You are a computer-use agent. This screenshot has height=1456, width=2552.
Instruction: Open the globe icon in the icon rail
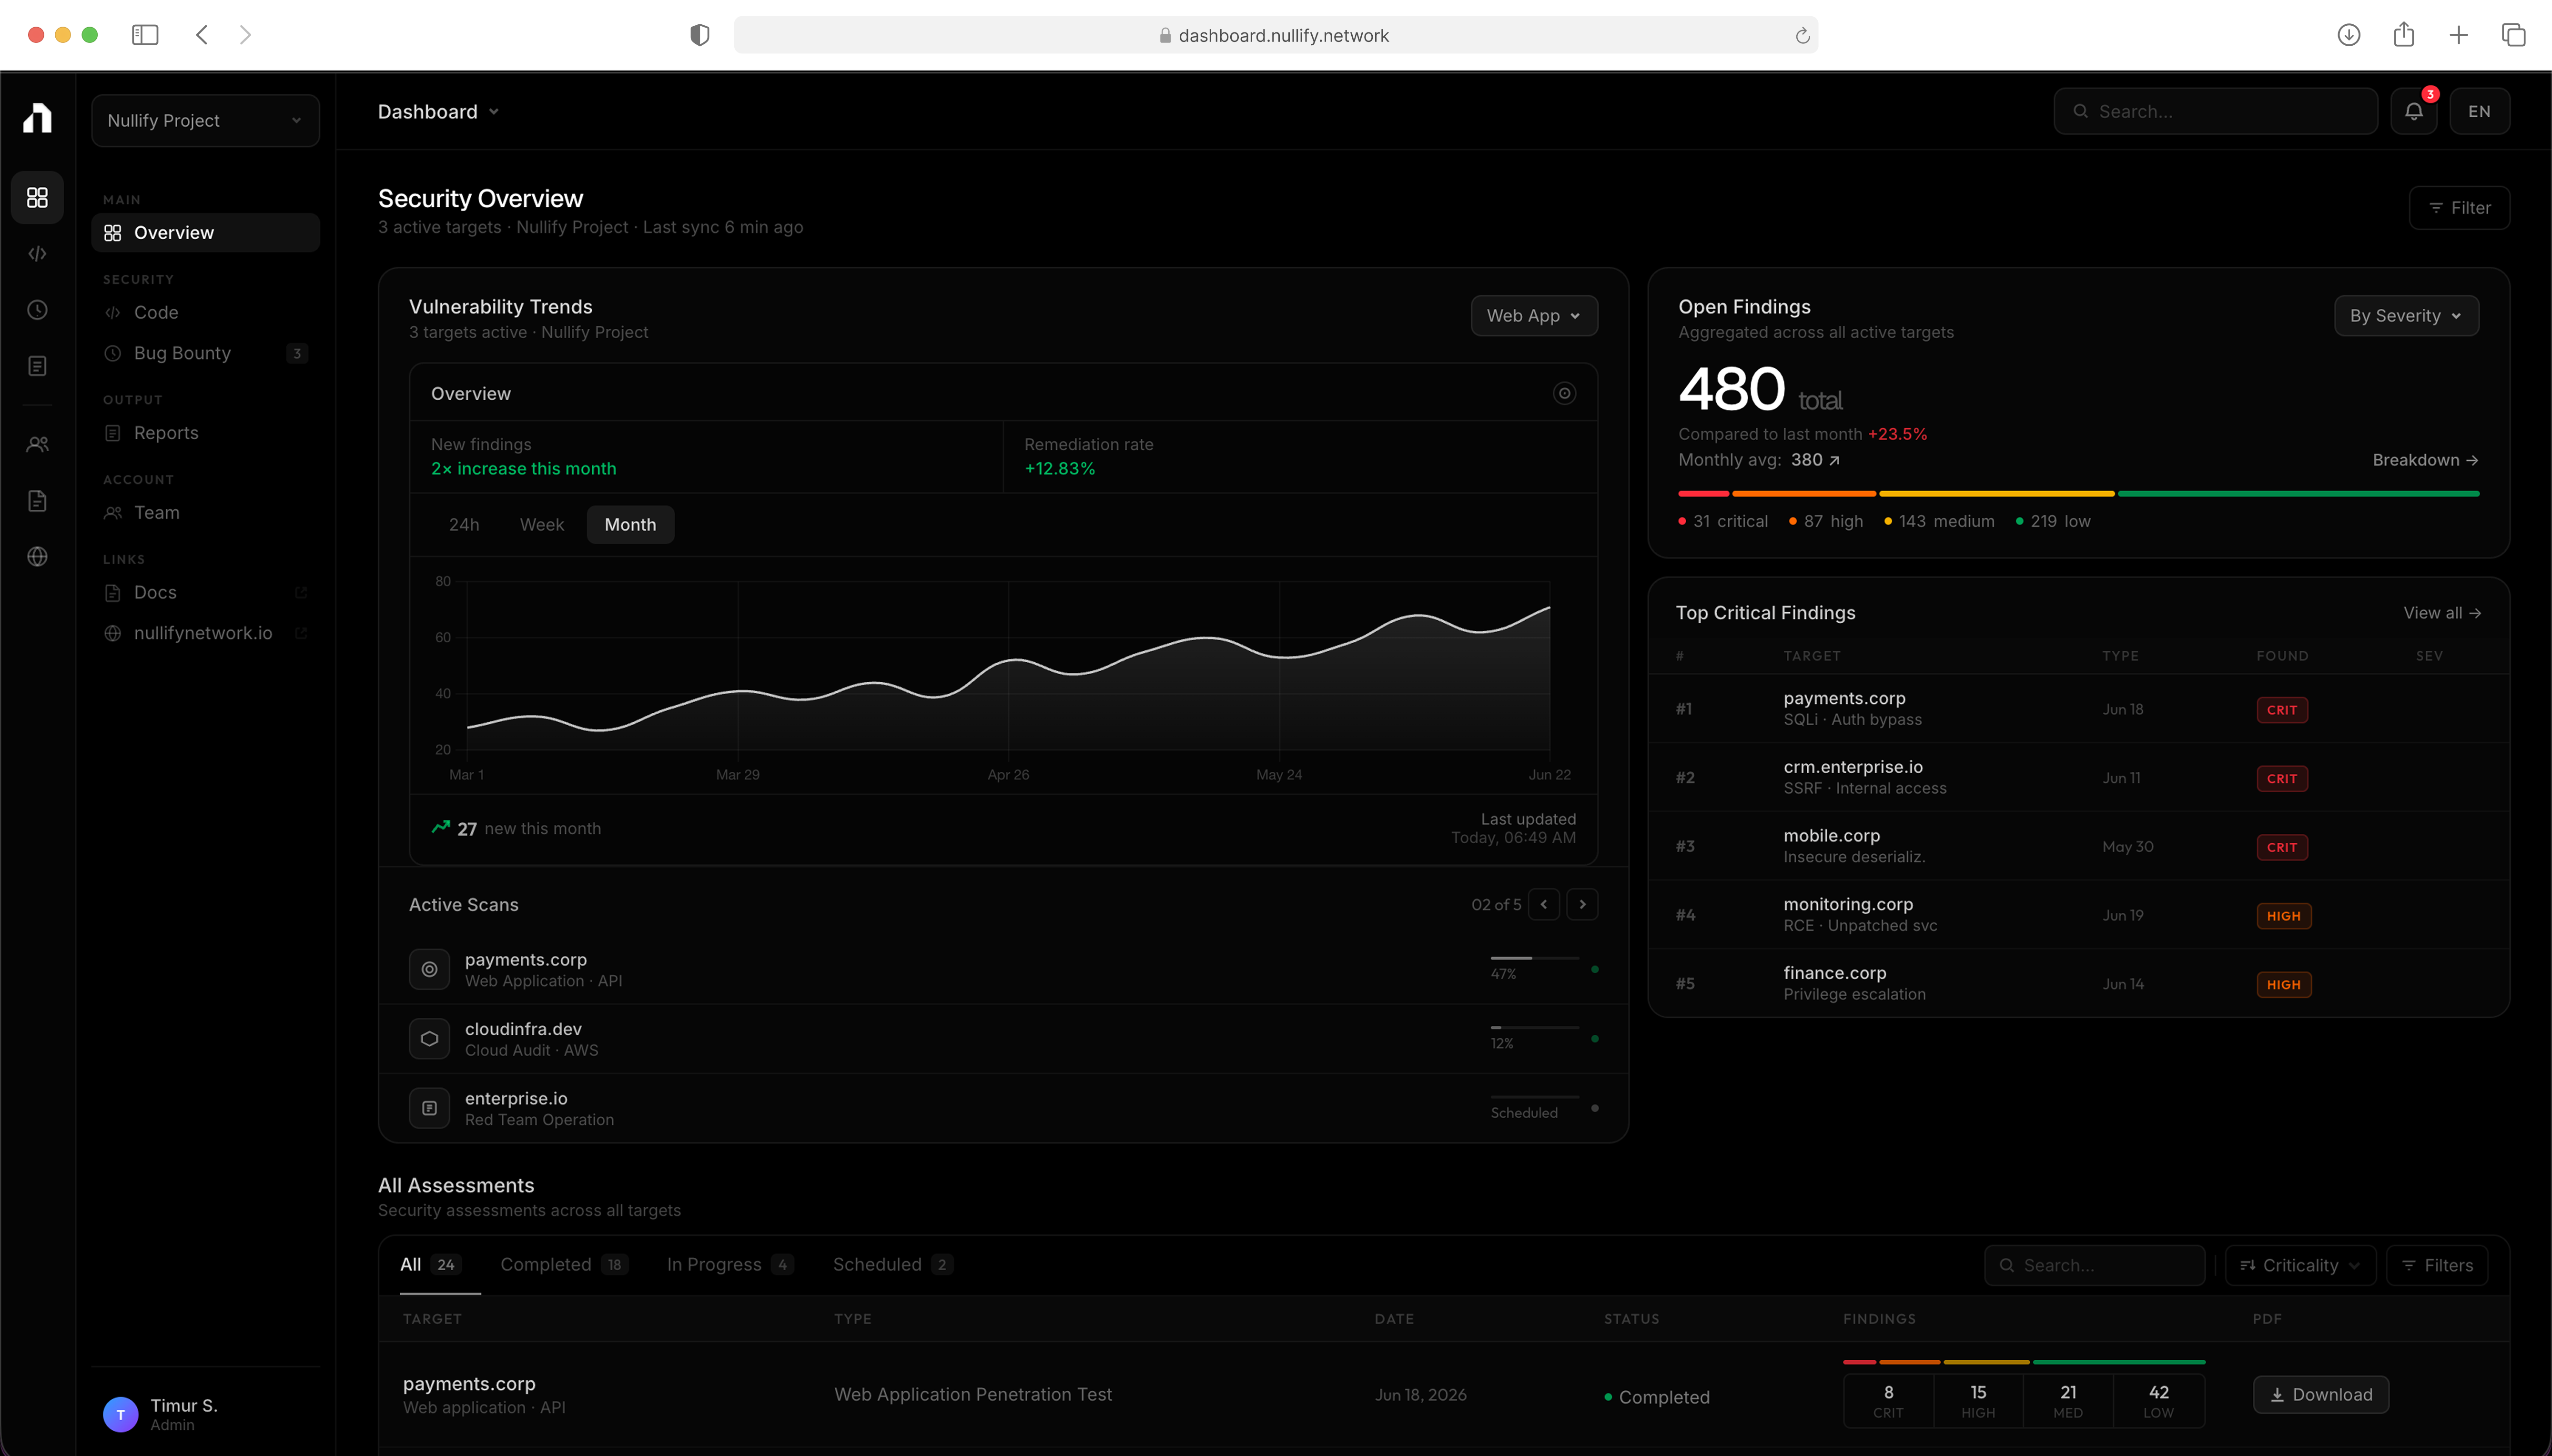tap(37, 557)
